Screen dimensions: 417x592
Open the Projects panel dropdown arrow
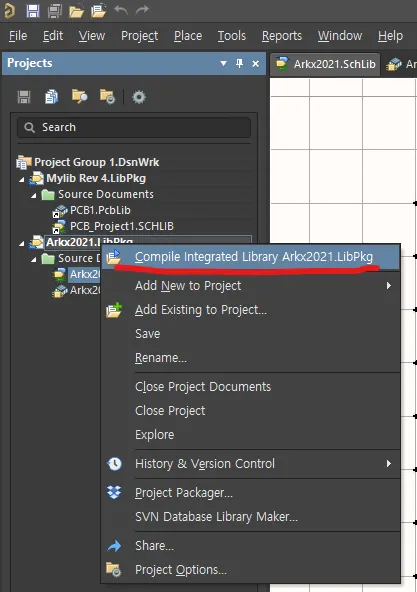point(224,63)
